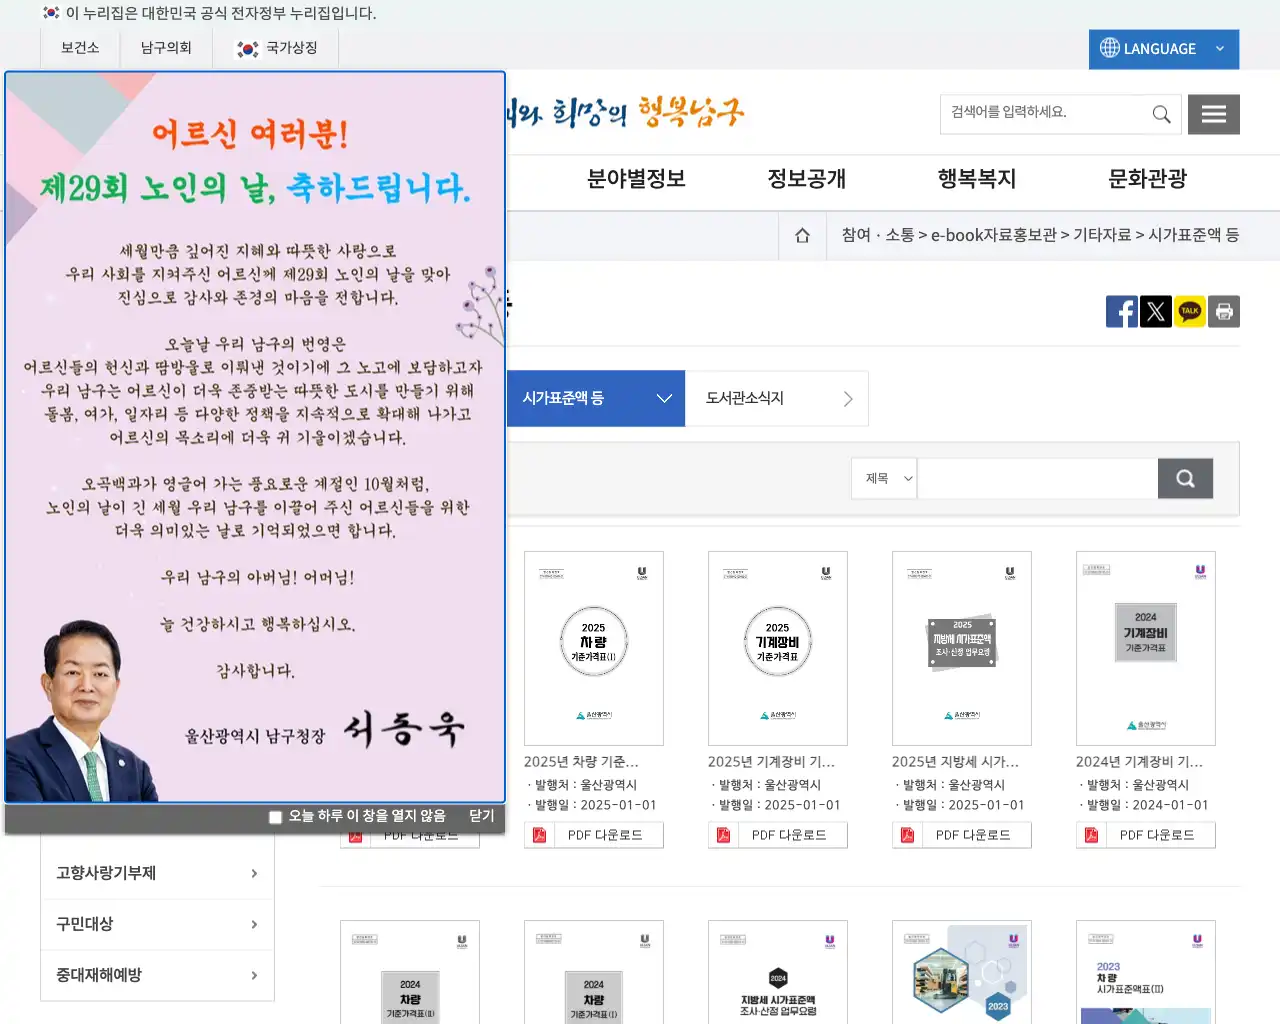Click PDF icon for 2025년 기계장비

(x=723, y=835)
